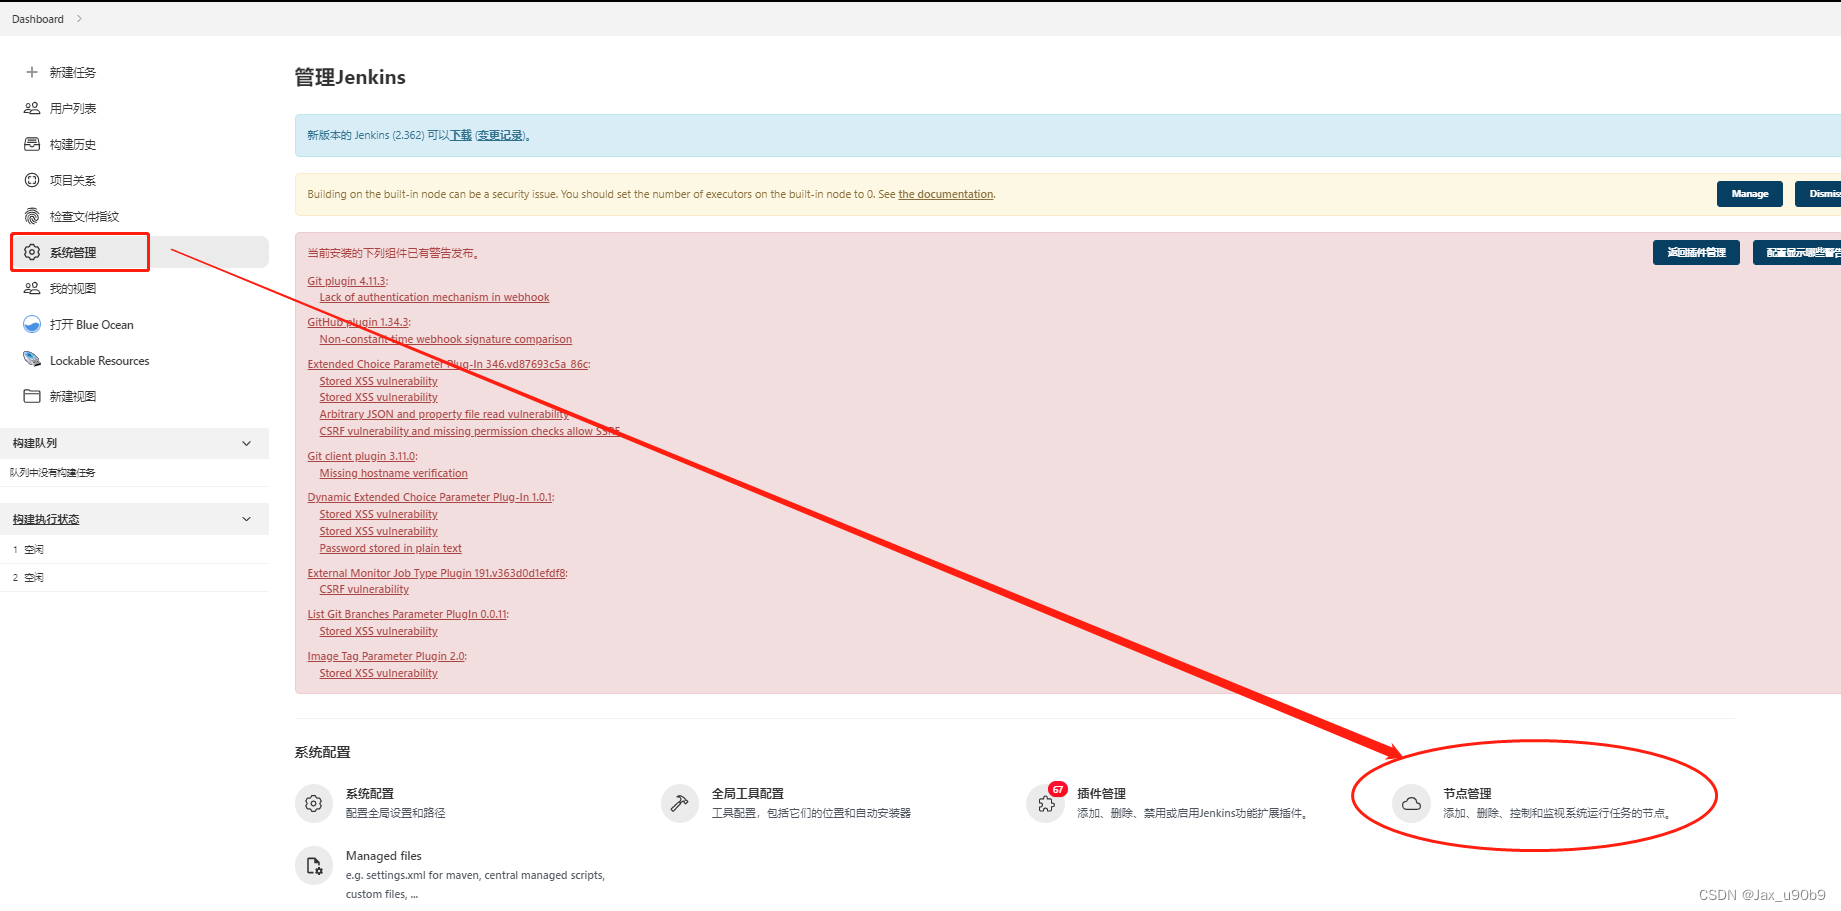Open Non-constant time webhook signature comparison link
Image resolution: width=1841 pixels, height=911 pixels.
446,339
